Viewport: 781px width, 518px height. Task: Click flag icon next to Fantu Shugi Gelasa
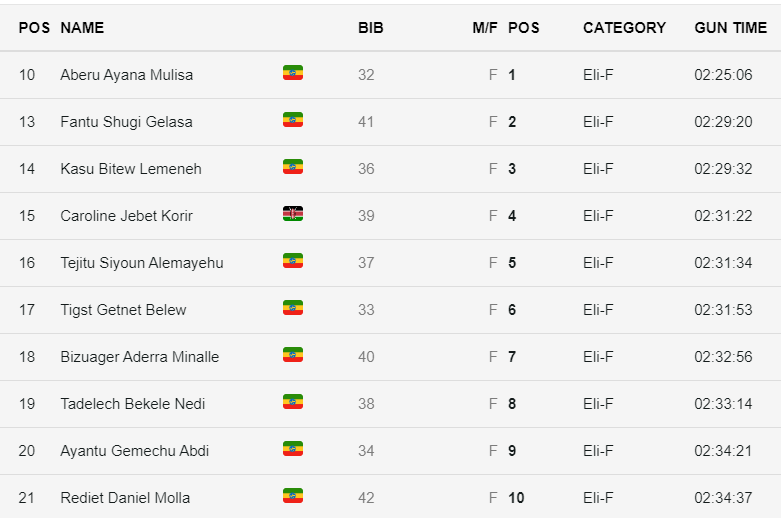[293, 120]
